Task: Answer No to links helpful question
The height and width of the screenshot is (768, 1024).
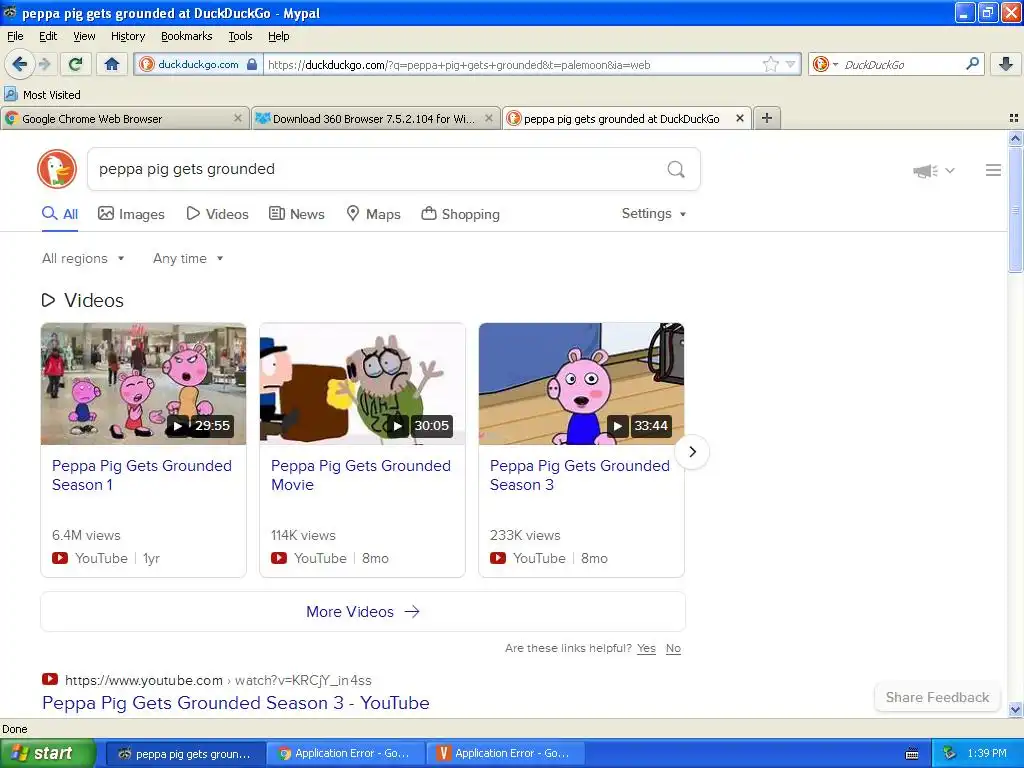Action: (x=673, y=648)
